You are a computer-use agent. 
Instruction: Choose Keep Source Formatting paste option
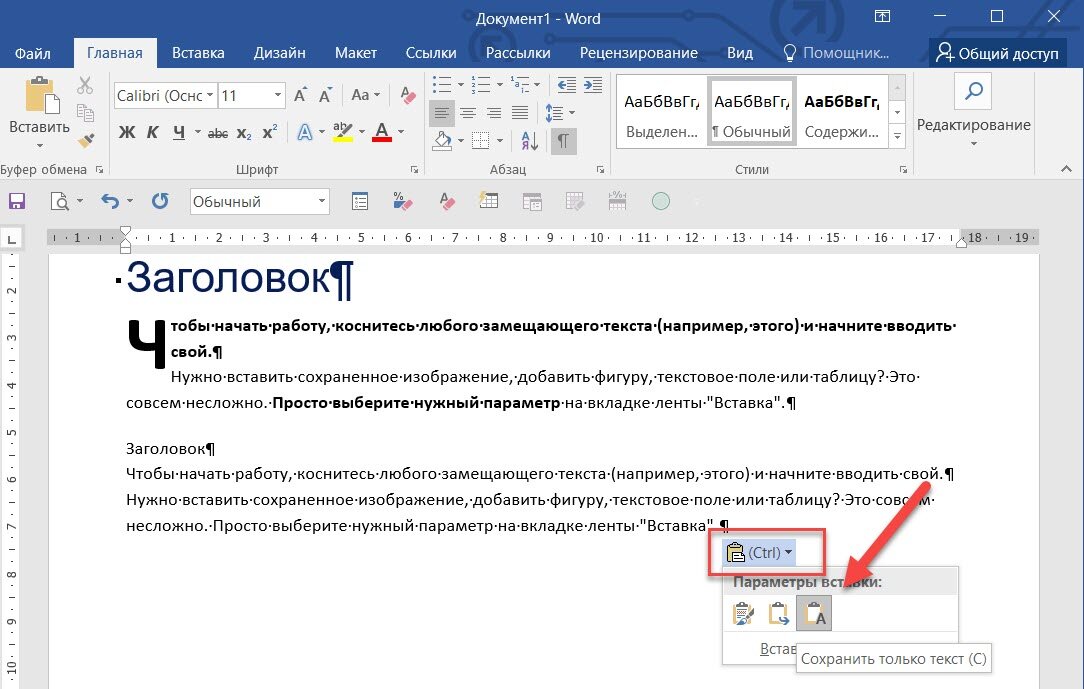[x=742, y=614]
